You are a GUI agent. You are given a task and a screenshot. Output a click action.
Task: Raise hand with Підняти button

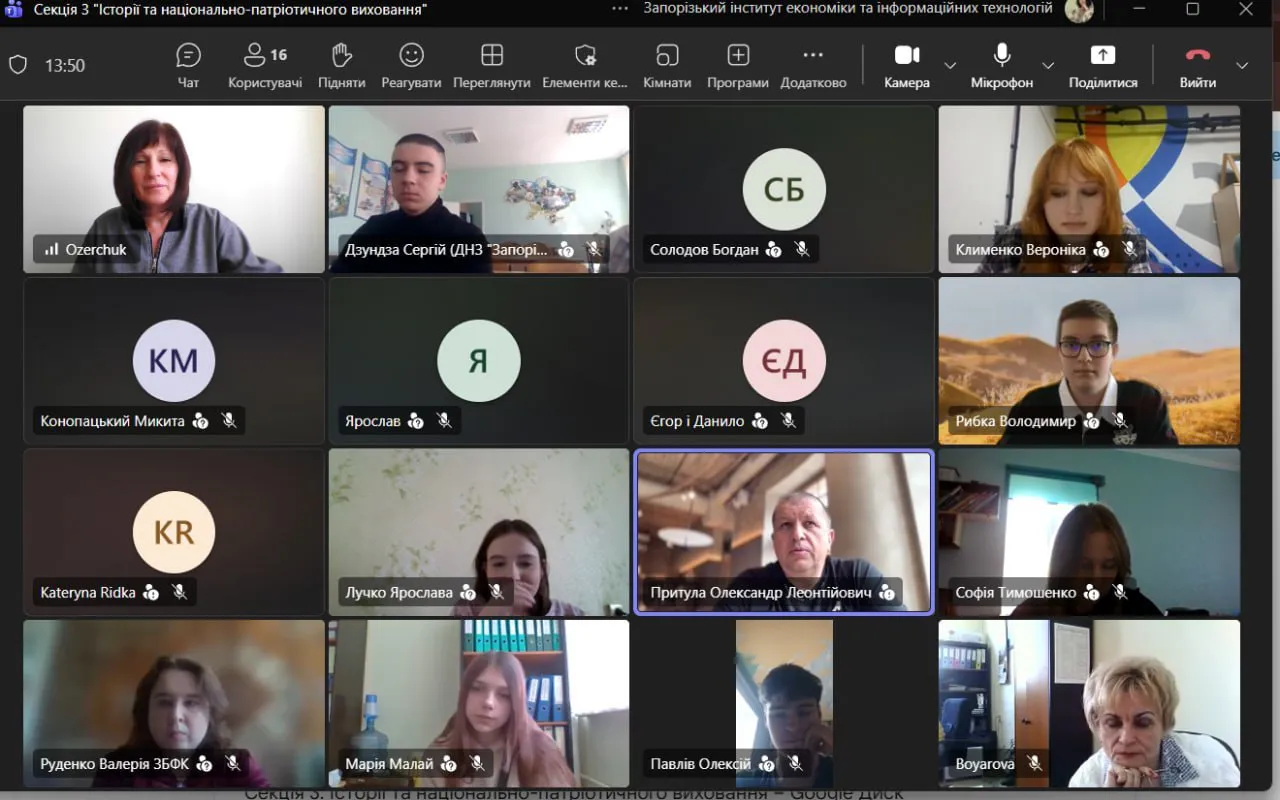coord(342,66)
